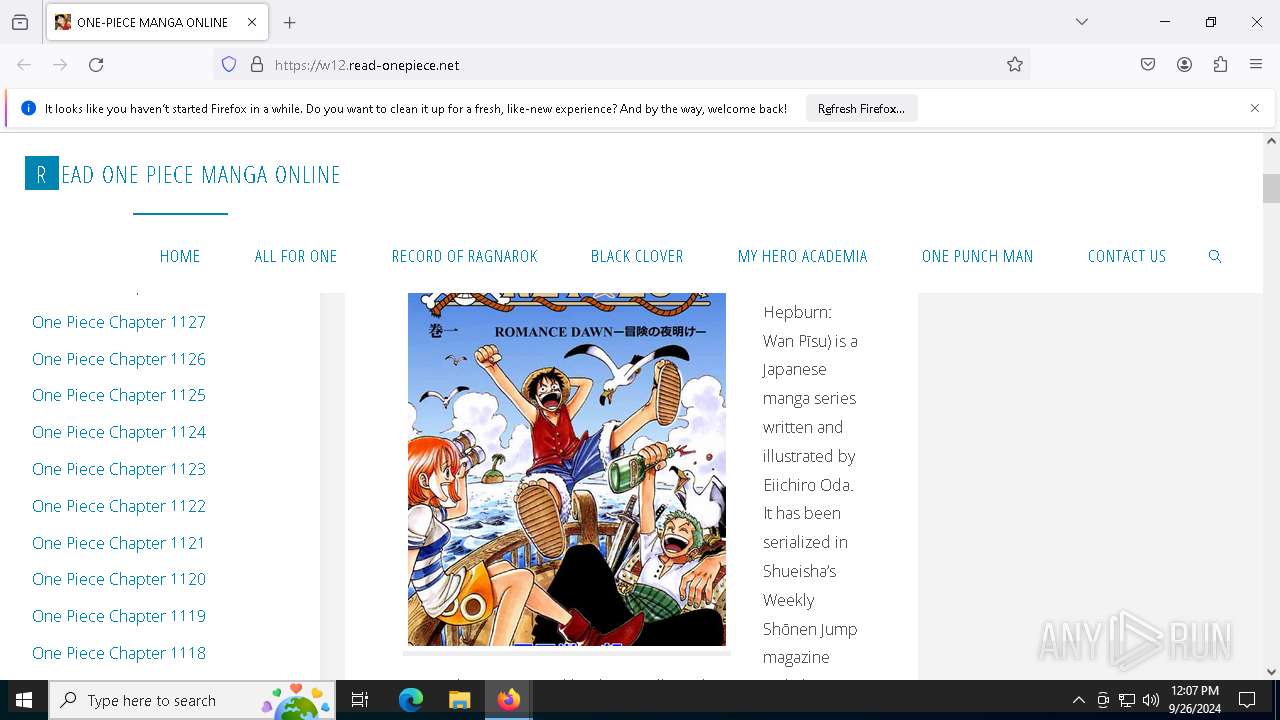Image resolution: width=1280 pixels, height=720 pixels.
Task: Open One Piece Chapter 1127 link
Action: [119, 322]
